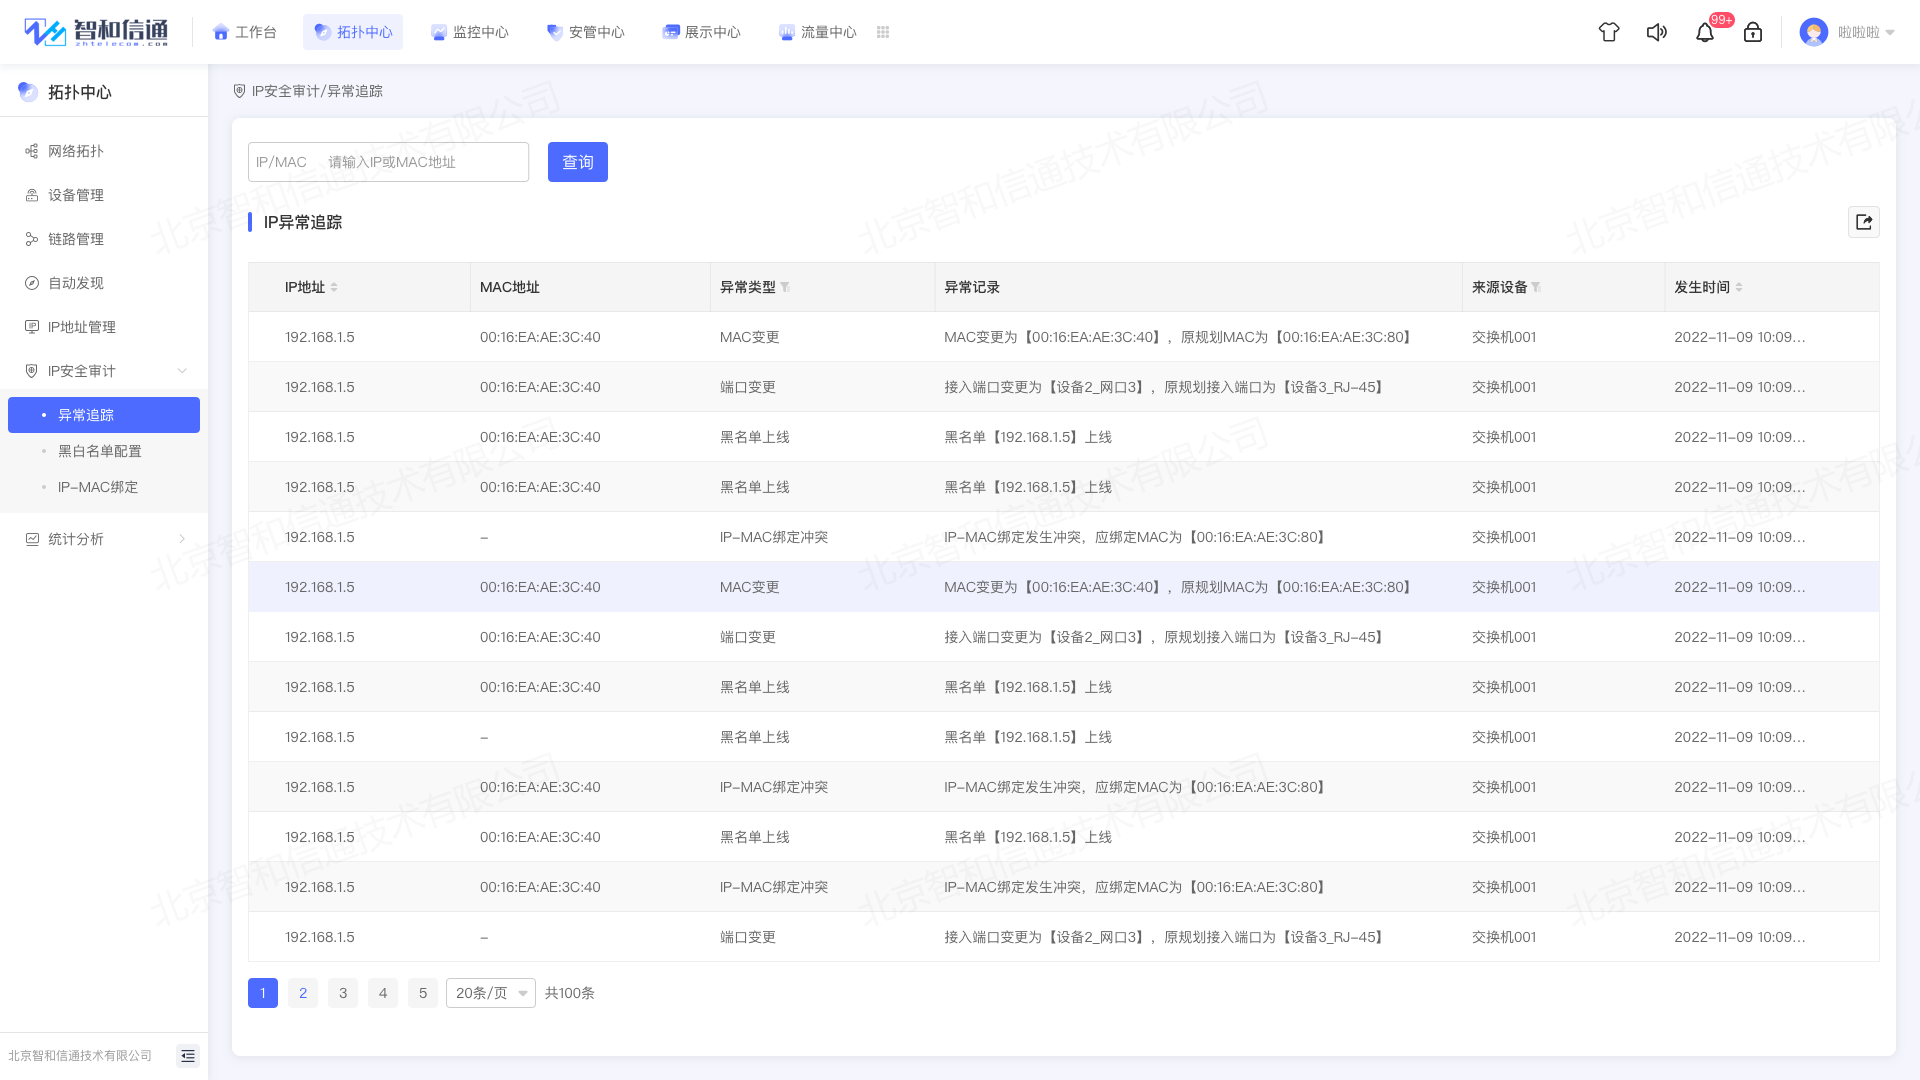This screenshot has width=1920, height=1080.
Task: Go to page 3
Action: (343, 993)
